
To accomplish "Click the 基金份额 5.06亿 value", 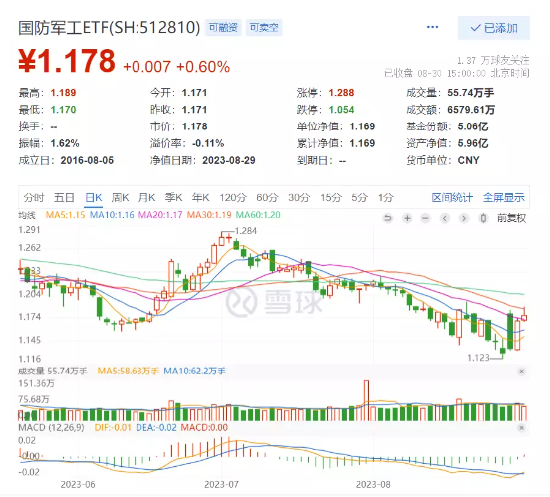I will pyautogui.click(x=473, y=126).
